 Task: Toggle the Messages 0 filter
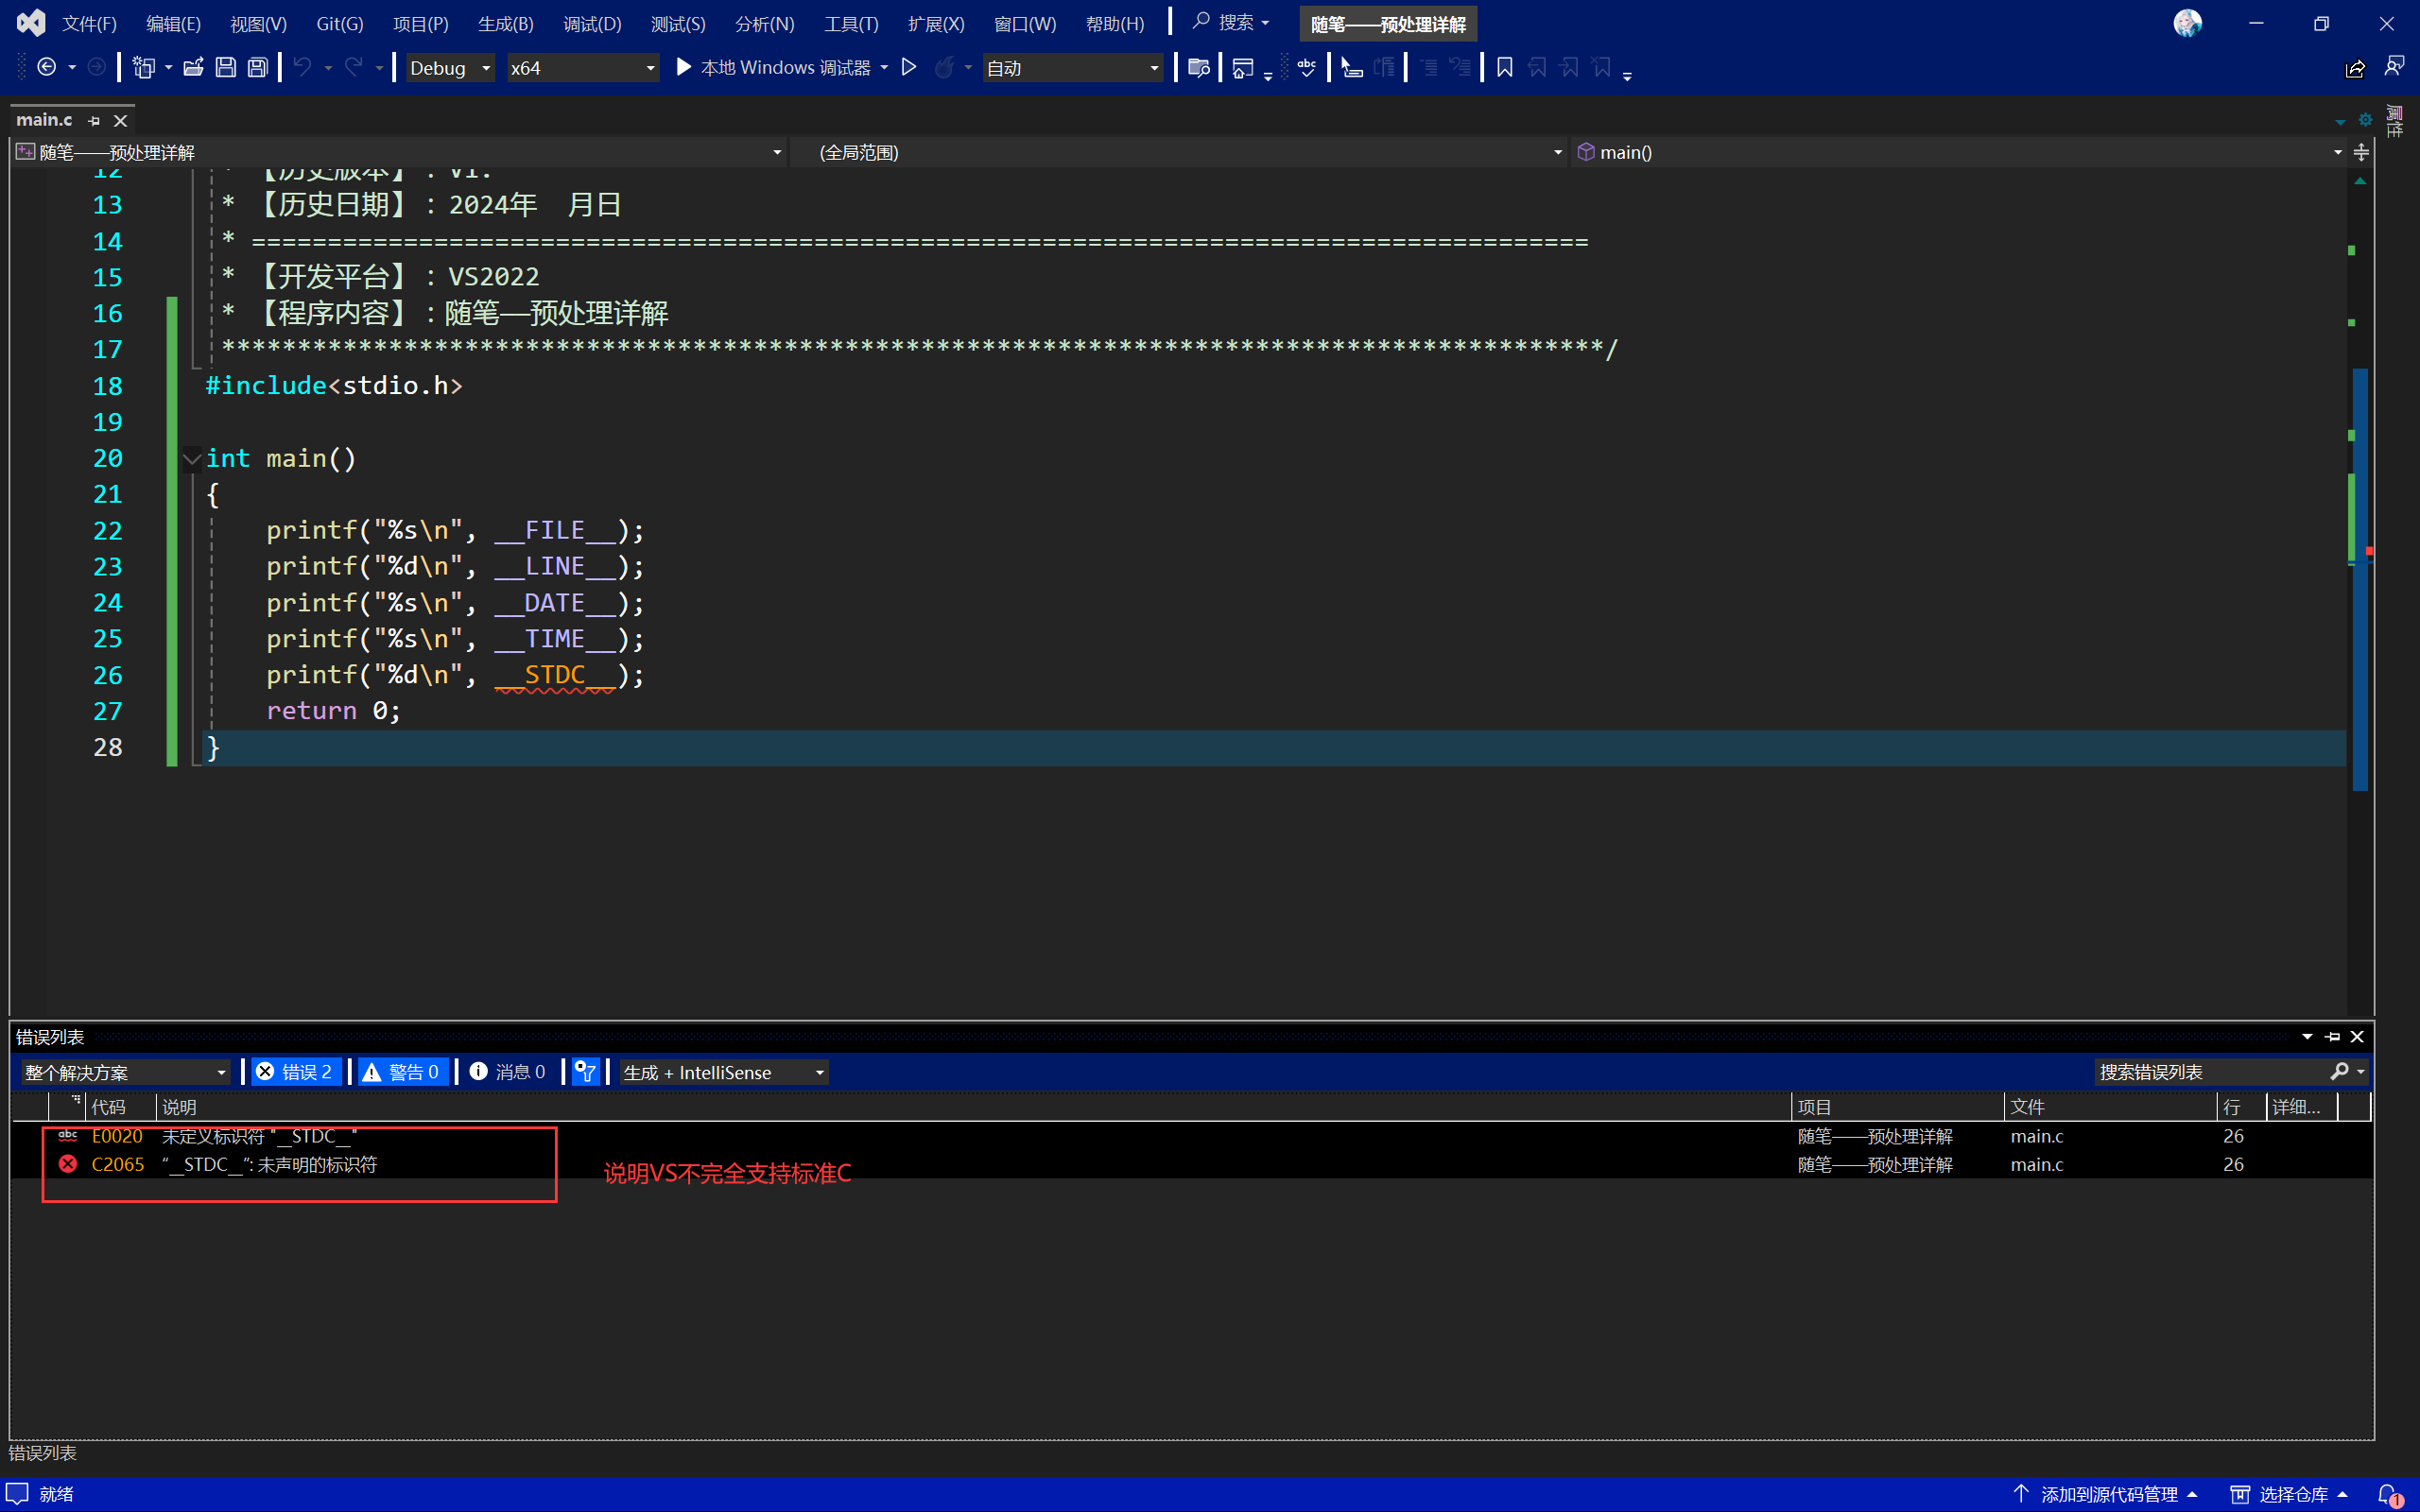pos(508,1071)
